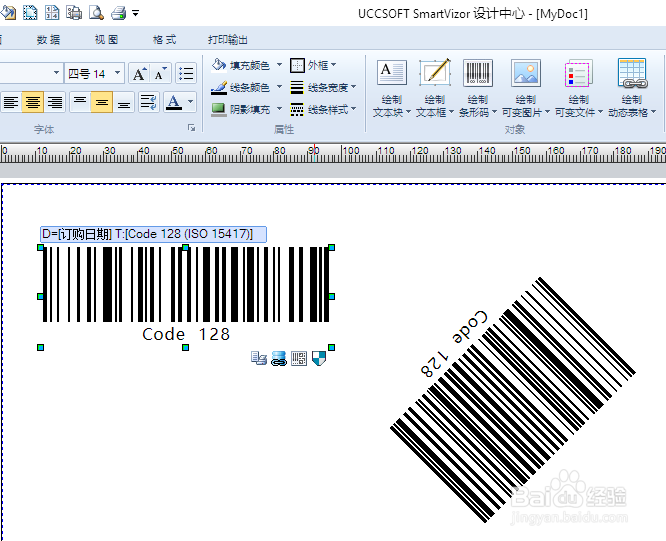Open the font name dropdown
The width and height of the screenshot is (666, 541).
point(56,73)
